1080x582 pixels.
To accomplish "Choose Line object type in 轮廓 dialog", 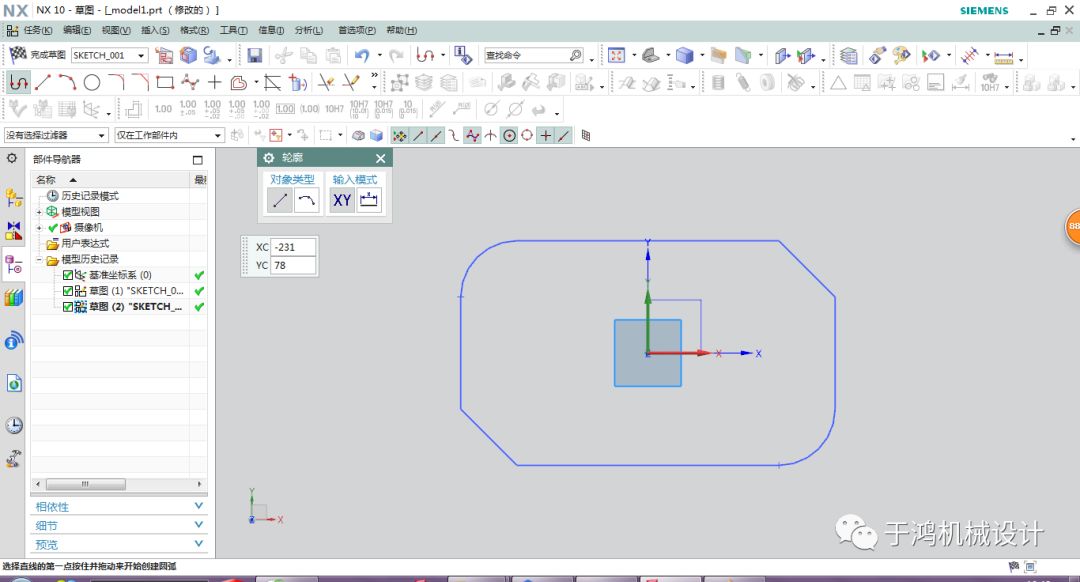I will (280, 200).
